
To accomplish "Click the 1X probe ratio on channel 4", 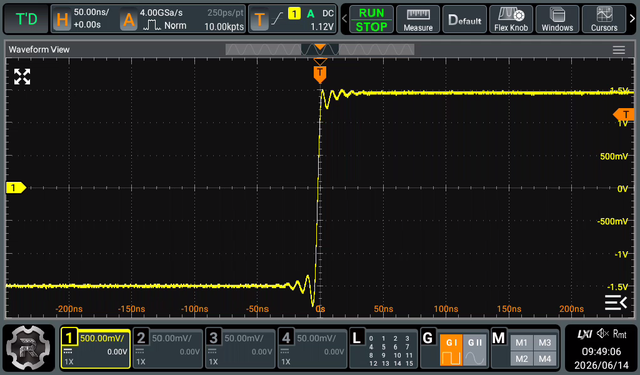I will pyautogui.click(x=286, y=362).
